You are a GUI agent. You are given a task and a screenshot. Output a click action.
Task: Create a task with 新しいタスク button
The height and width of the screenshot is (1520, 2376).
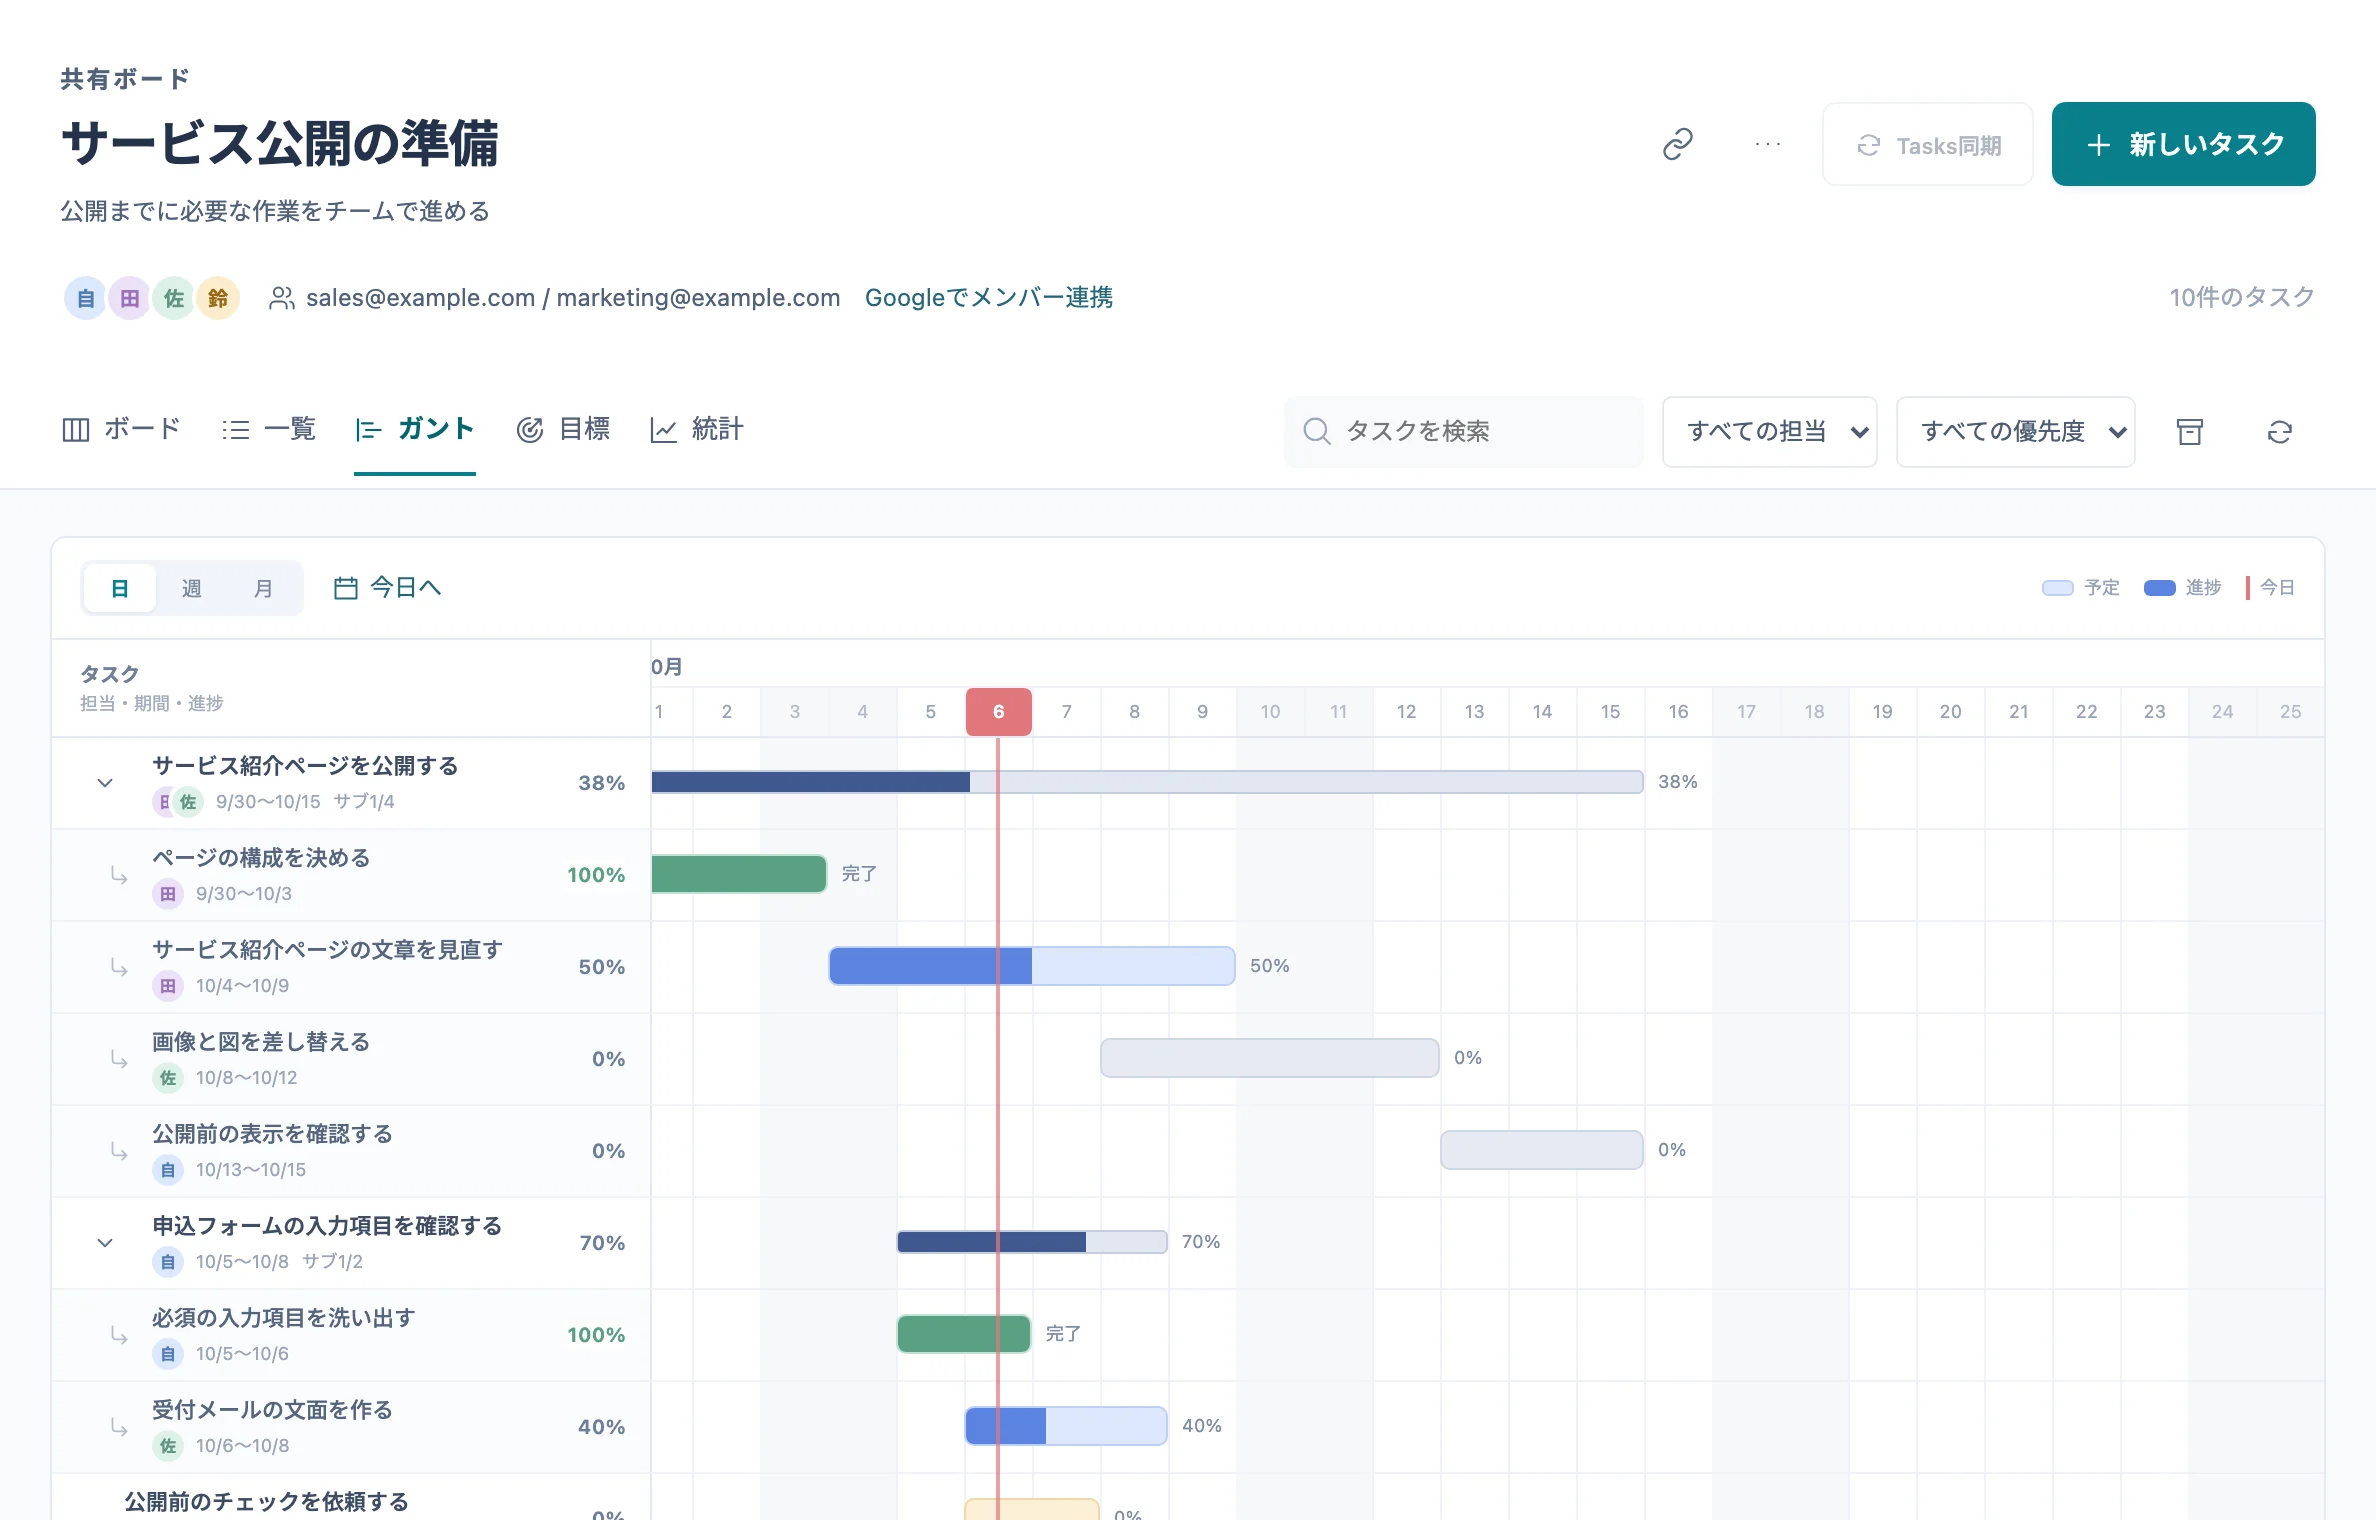(x=2184, y=144)
